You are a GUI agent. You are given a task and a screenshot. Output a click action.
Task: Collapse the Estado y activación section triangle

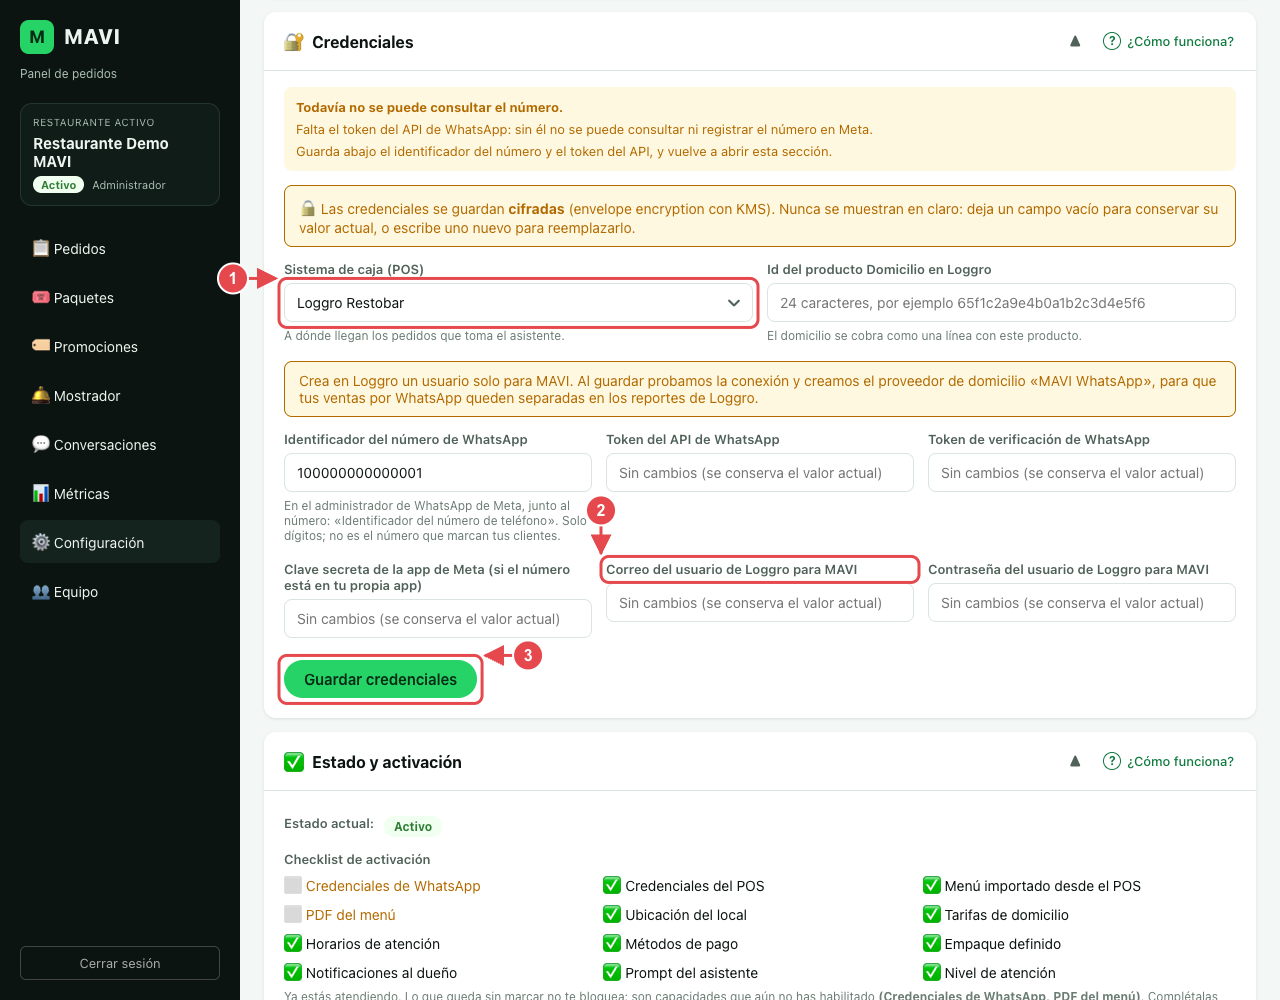click(1075, 761)
